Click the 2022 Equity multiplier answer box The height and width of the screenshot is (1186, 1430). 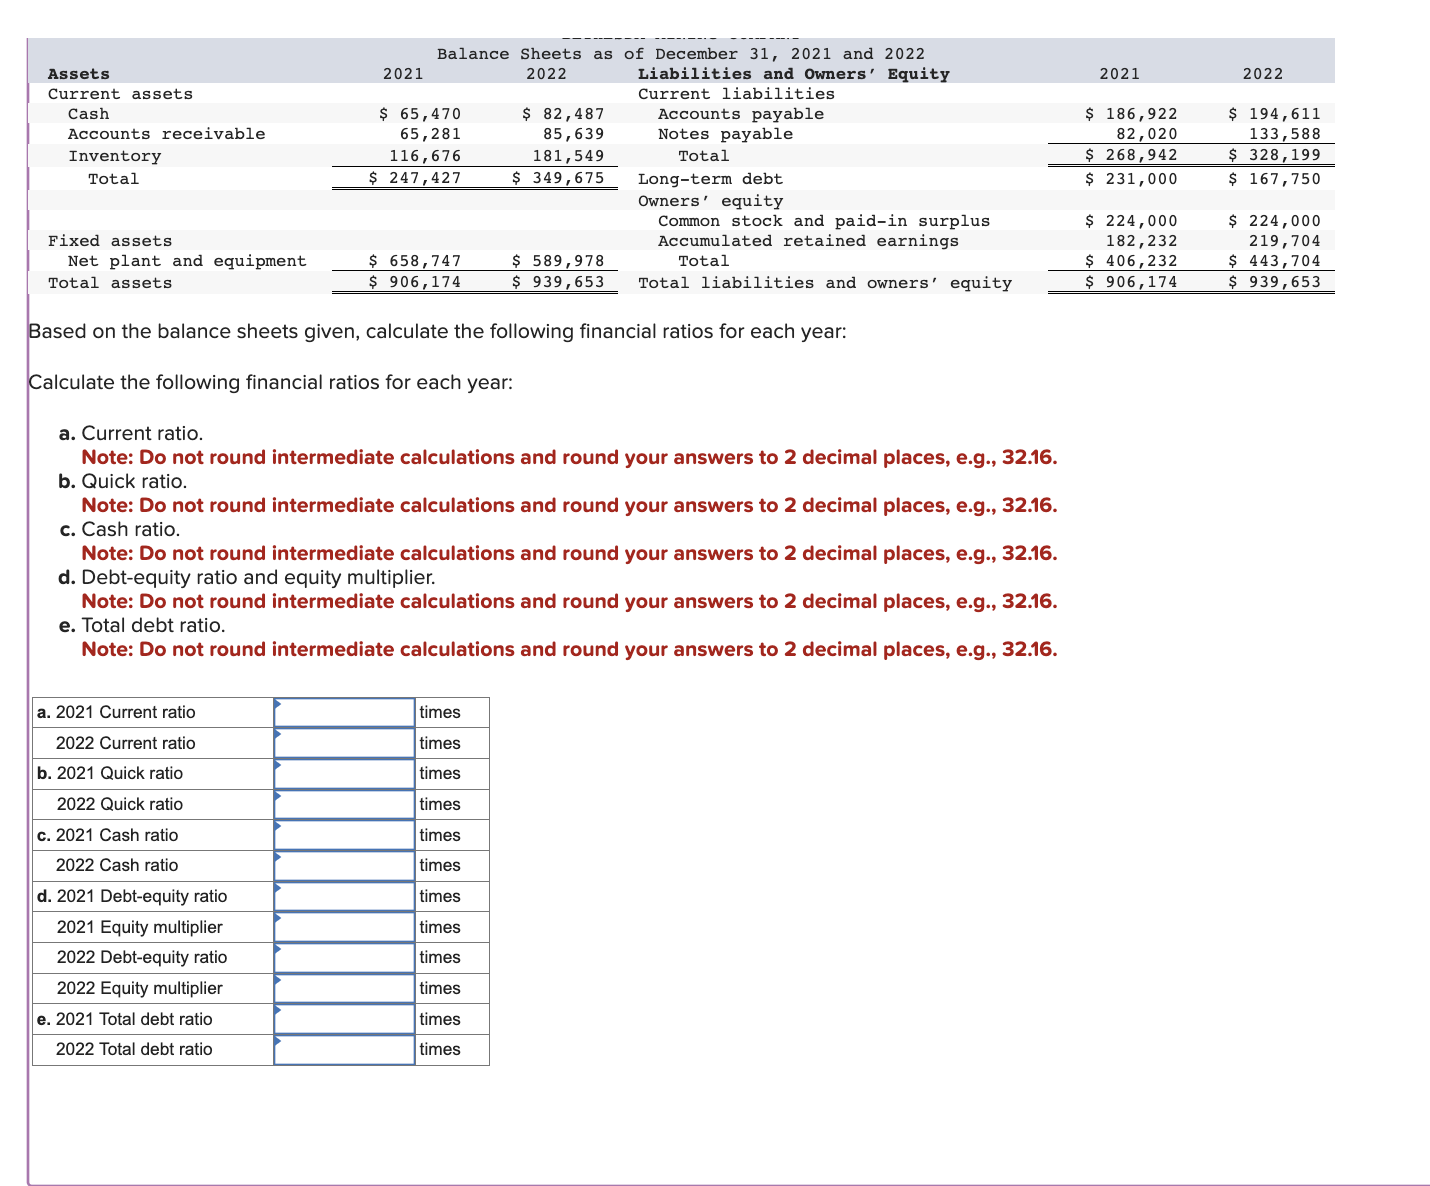tap(344, 988)
